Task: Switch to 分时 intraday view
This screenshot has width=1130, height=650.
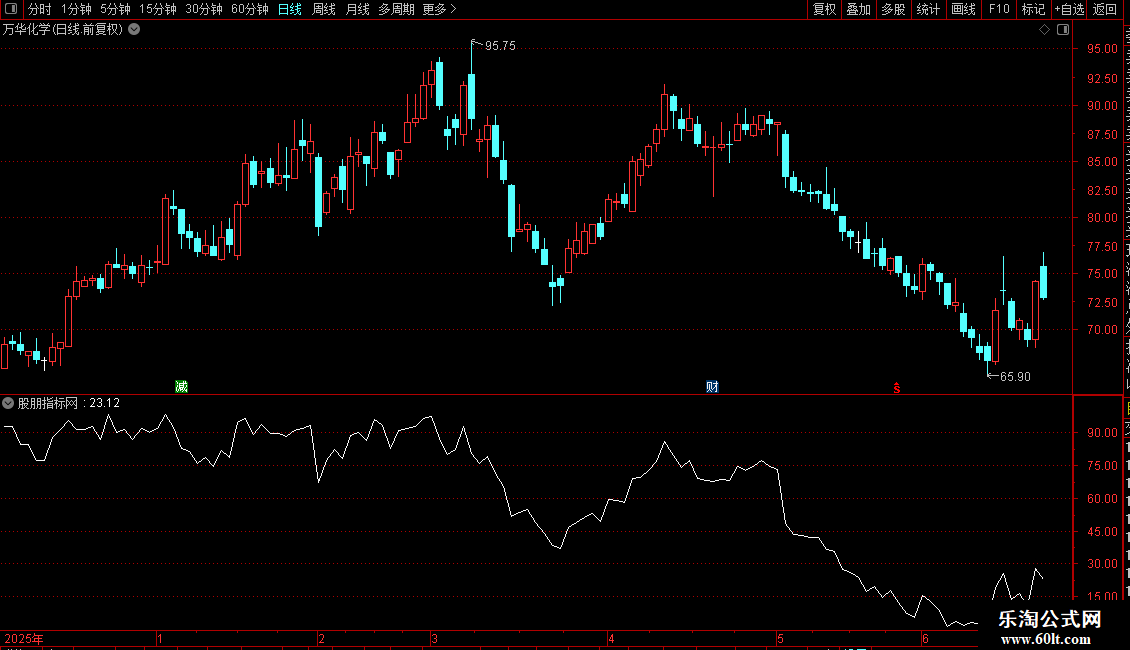Action: coord(40,9)
